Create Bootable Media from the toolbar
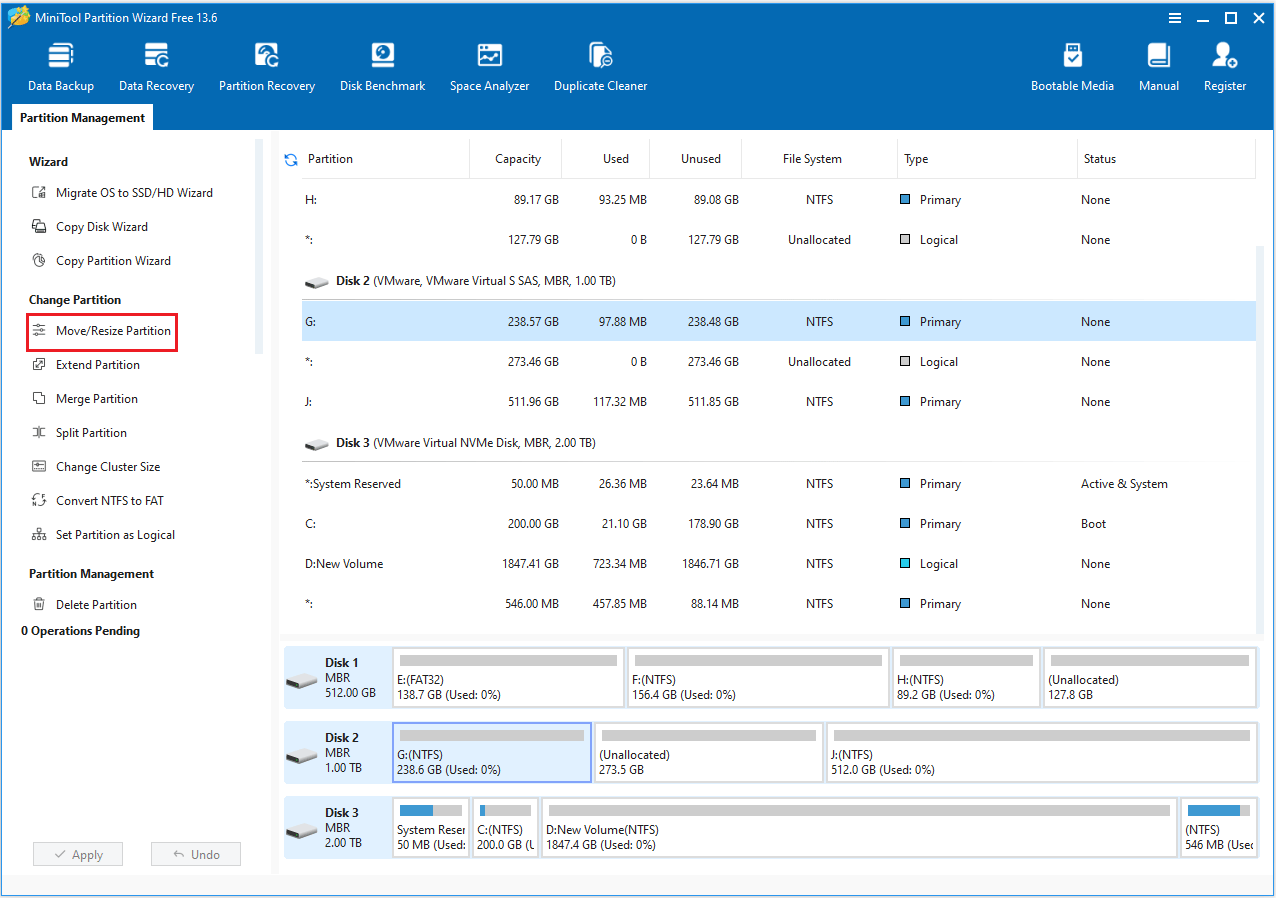Image resolution: width=1276 pixels, height=898 pixels. click(1072, 67)
